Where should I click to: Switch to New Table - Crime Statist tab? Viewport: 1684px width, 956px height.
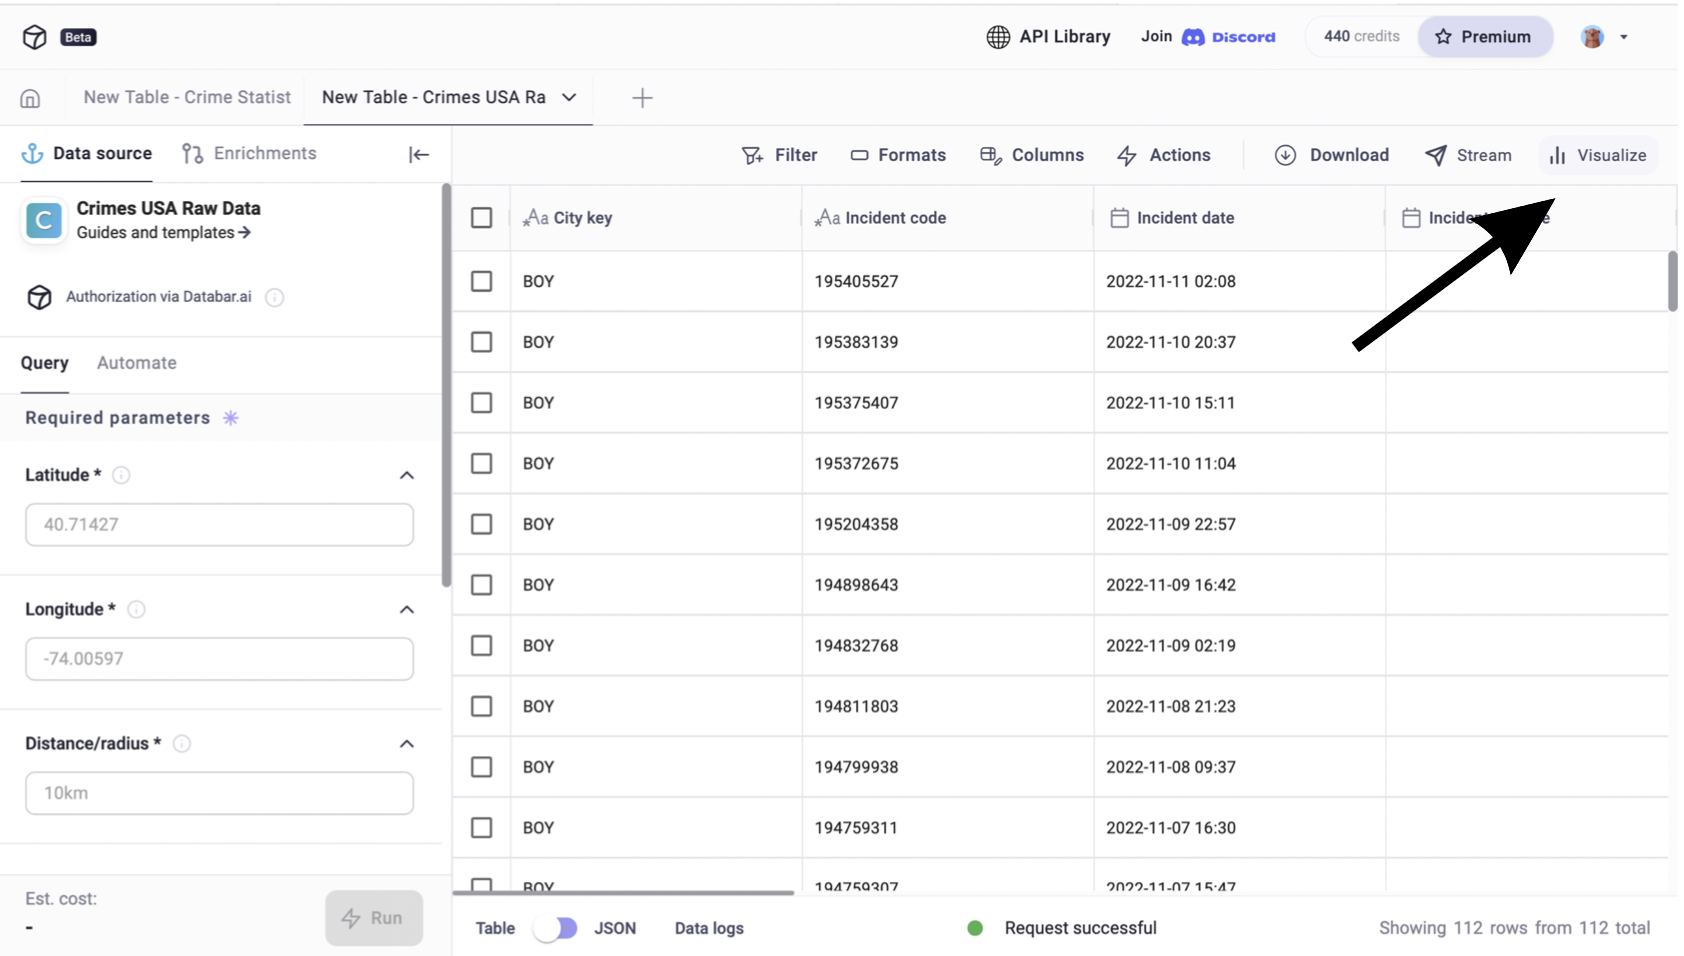point(187,97)
